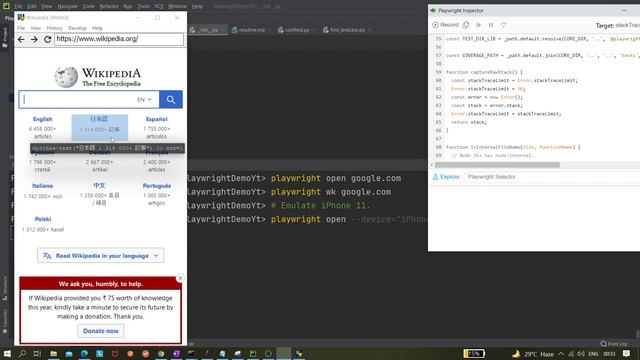Open the Polski Wikipedia link
The image size is (640, 360).
(43, 219)
